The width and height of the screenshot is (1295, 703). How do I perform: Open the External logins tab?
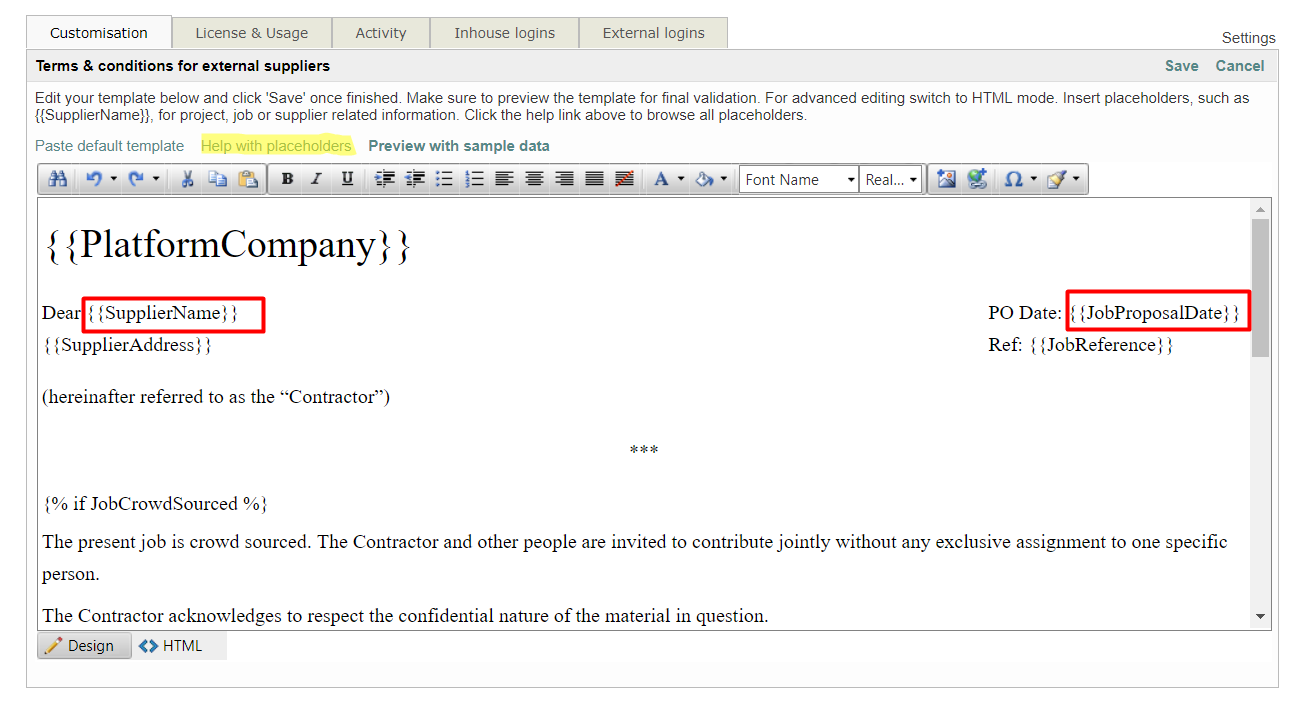click(x=653, y=33)
